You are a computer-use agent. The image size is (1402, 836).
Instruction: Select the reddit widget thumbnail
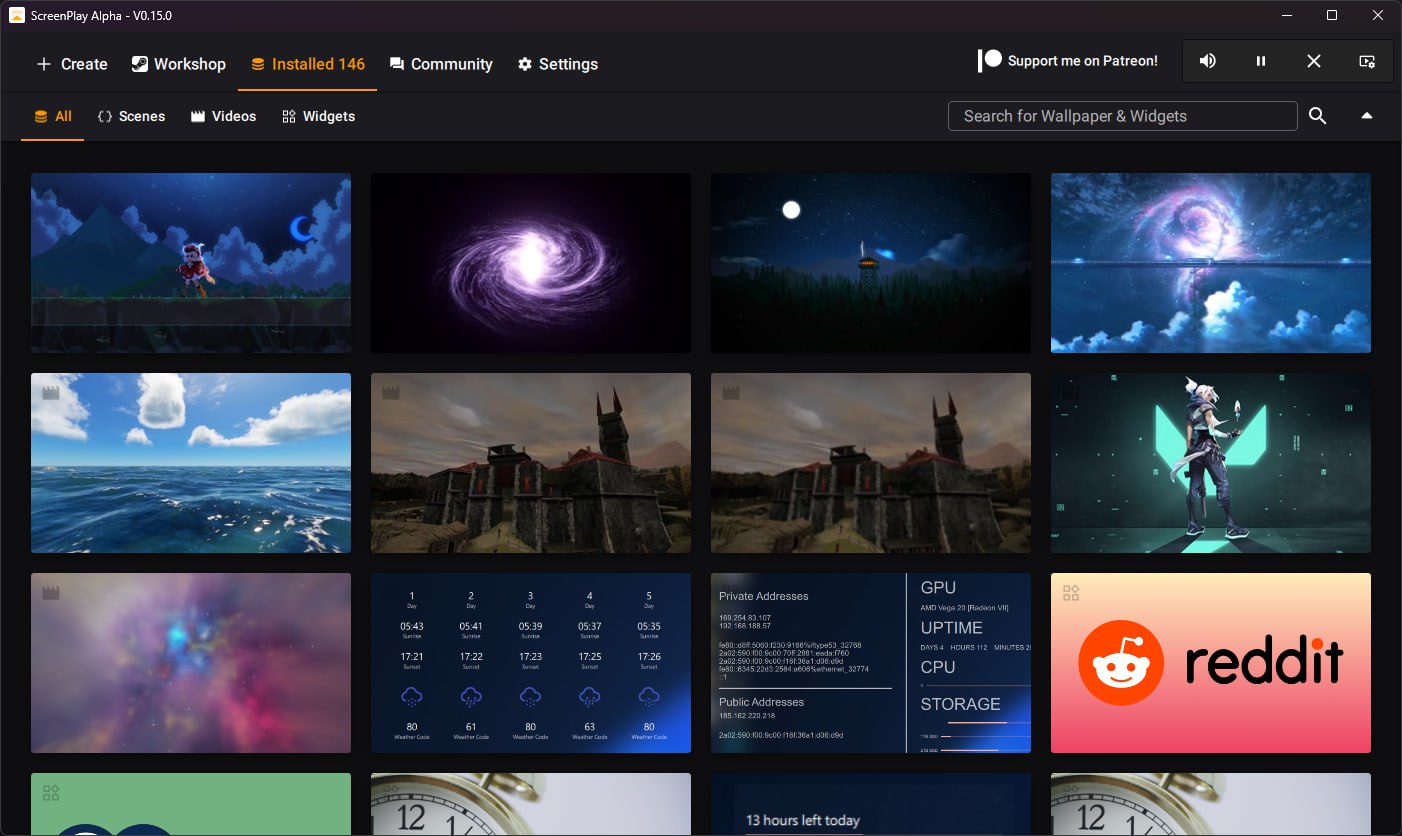[1210, 662]
